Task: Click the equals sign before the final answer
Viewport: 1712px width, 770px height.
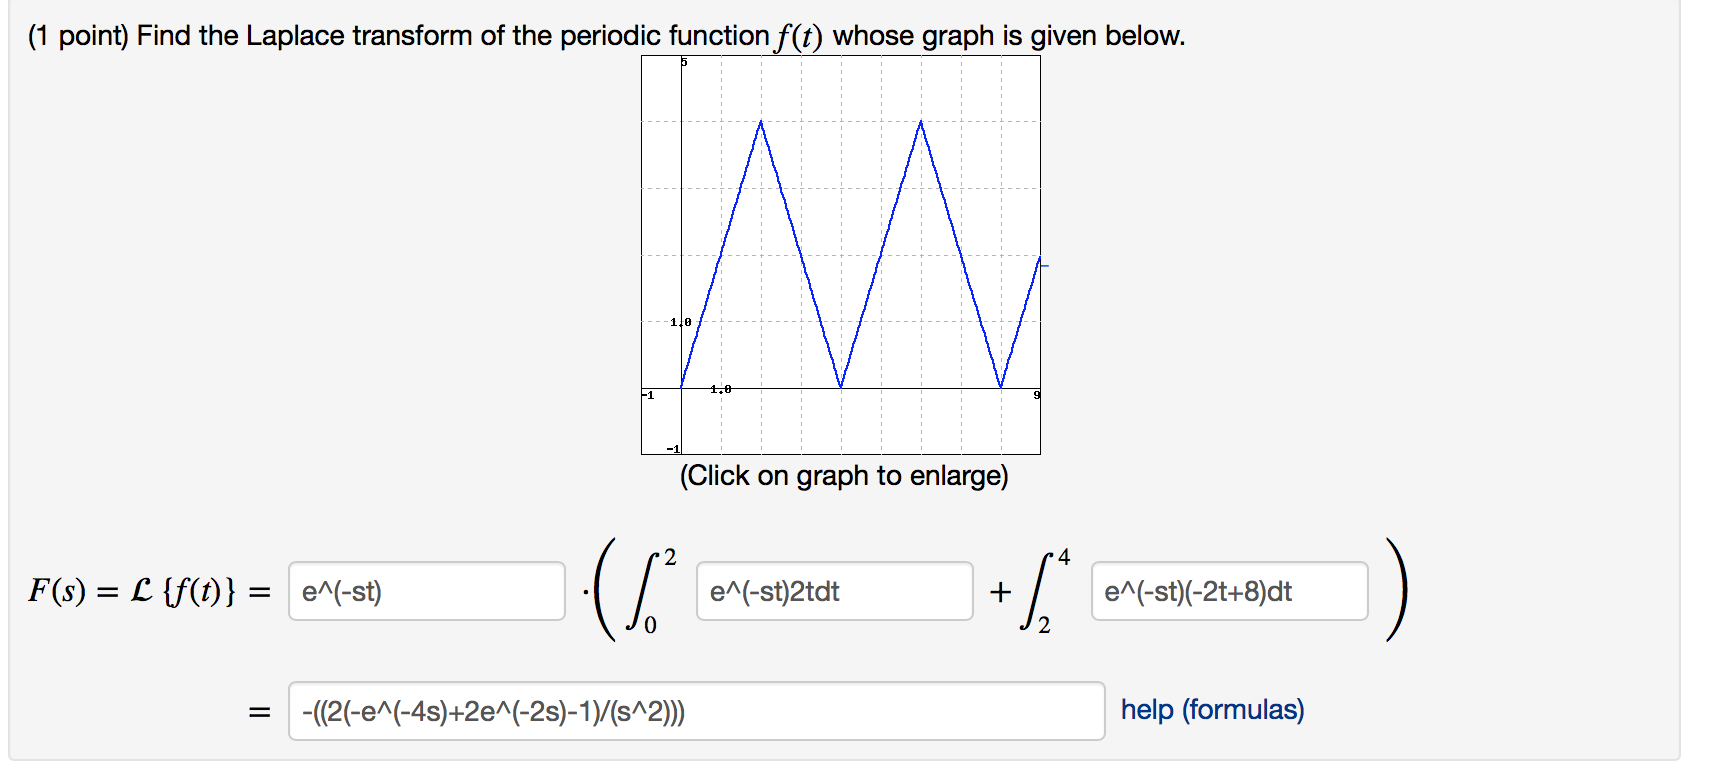Action: pyautogui.click(x=259, y=711)
